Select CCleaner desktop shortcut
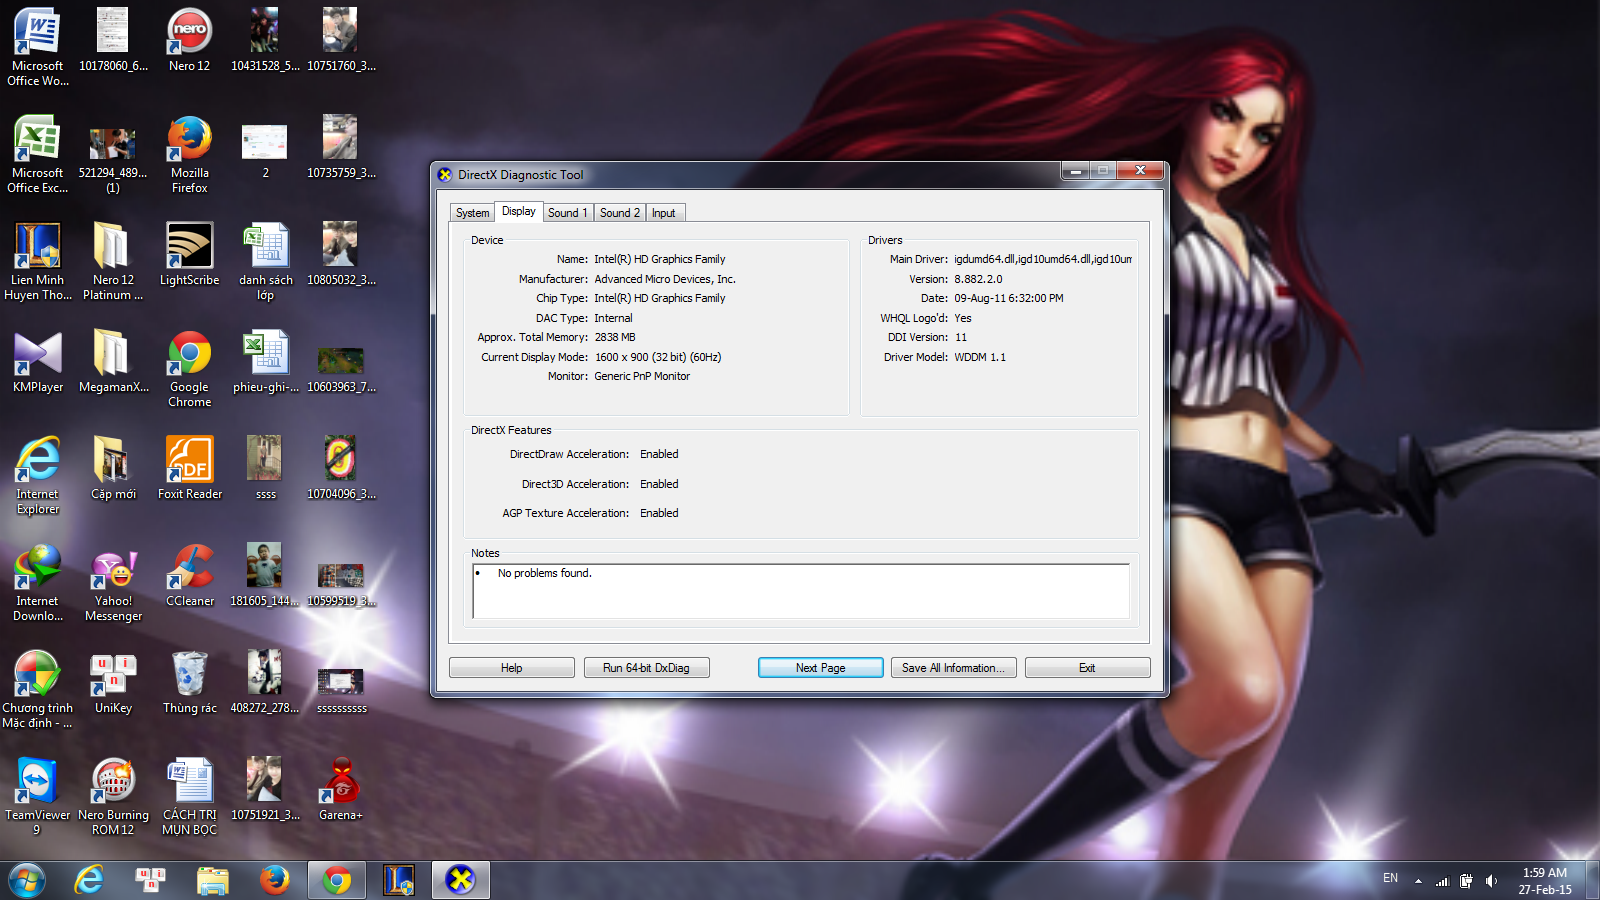The width and height of the screenshot is (1600, 900). pyautogui.click(x=189, y=575)
